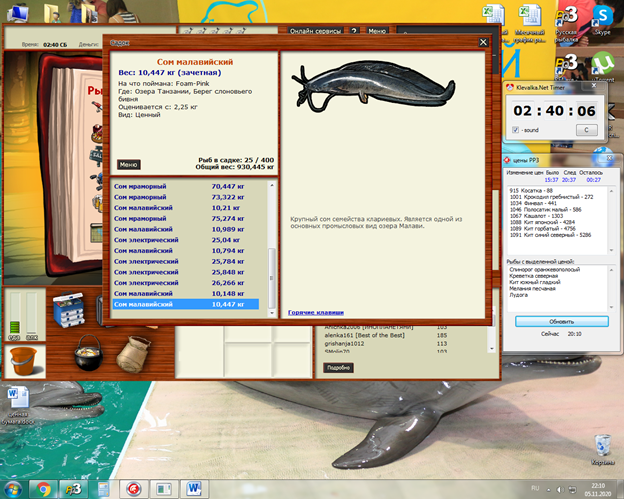Select Сом электрический 26,266 кг row

coord(185,283)
